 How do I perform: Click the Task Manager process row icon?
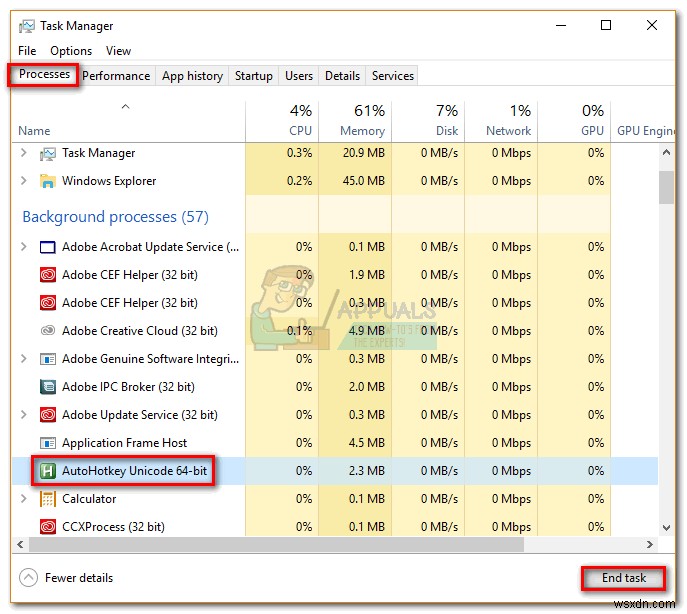coord(48,153)
